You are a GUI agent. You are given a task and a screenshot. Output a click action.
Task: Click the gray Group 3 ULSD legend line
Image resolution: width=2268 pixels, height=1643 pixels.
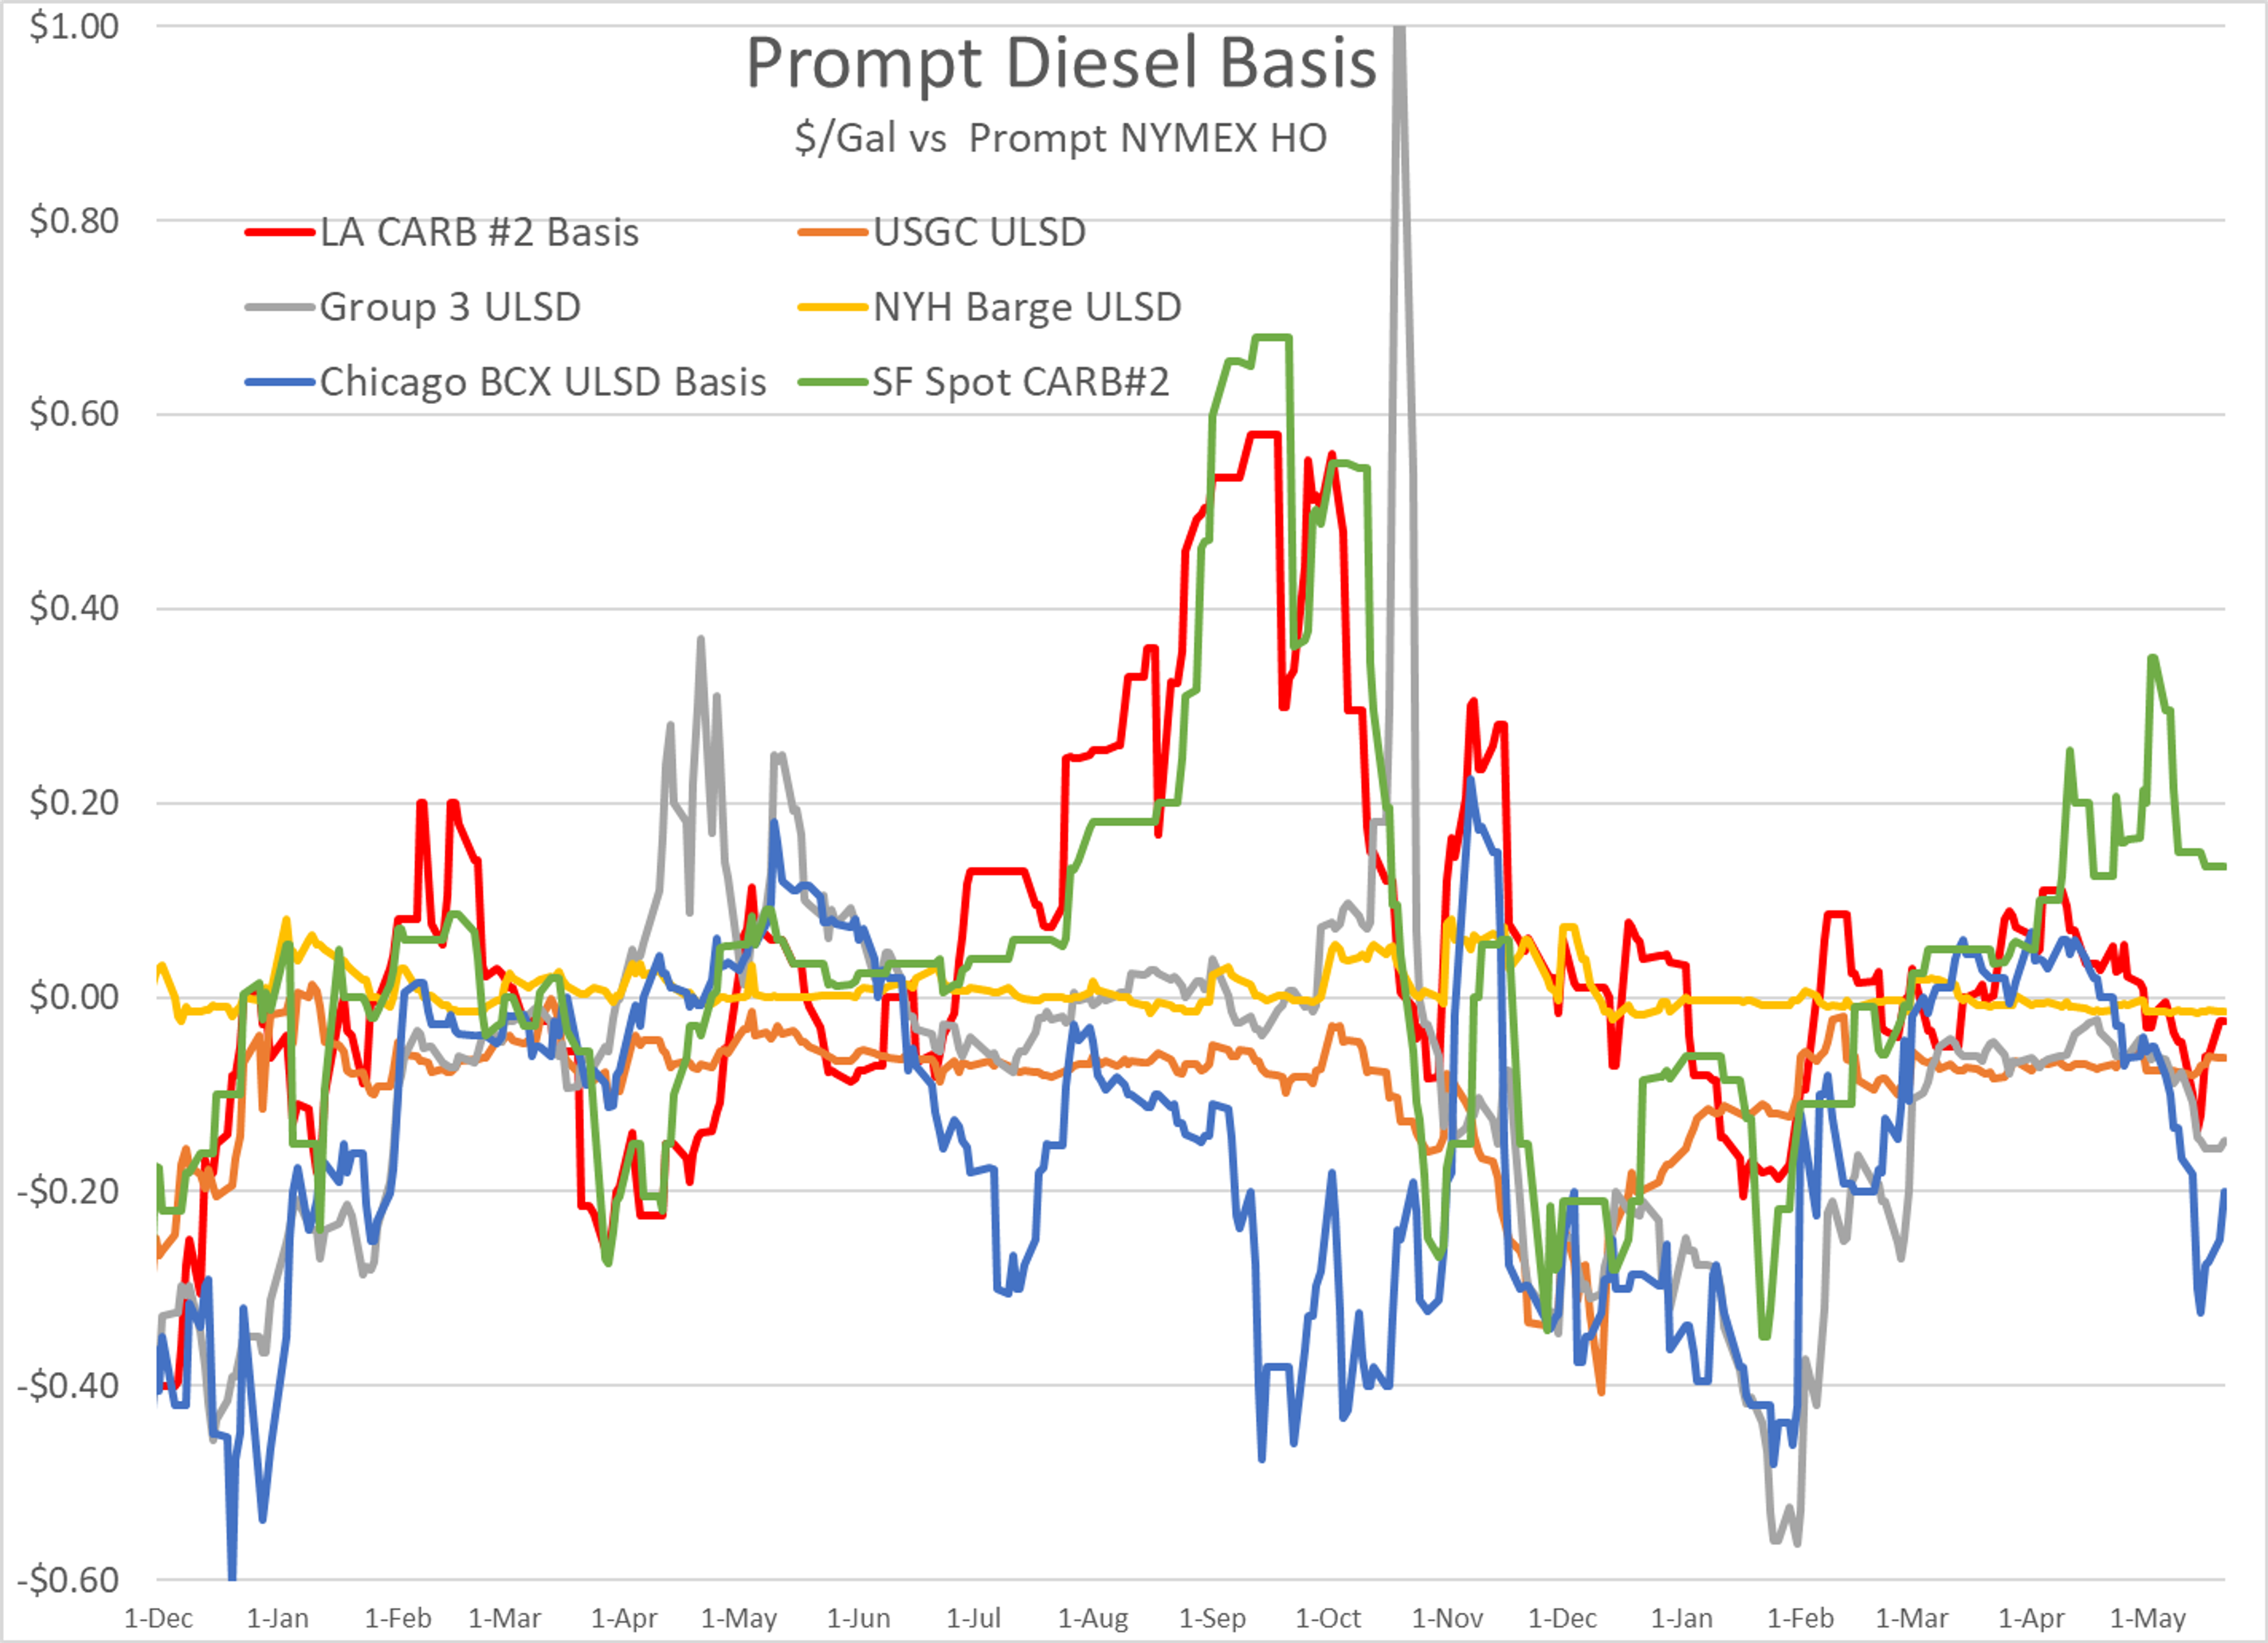[281, 307]
